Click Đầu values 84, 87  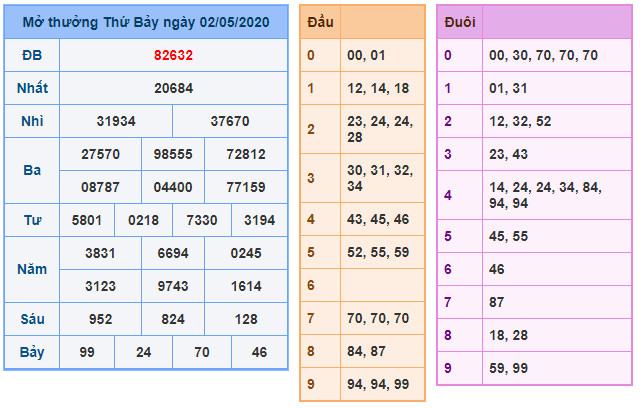366,351
